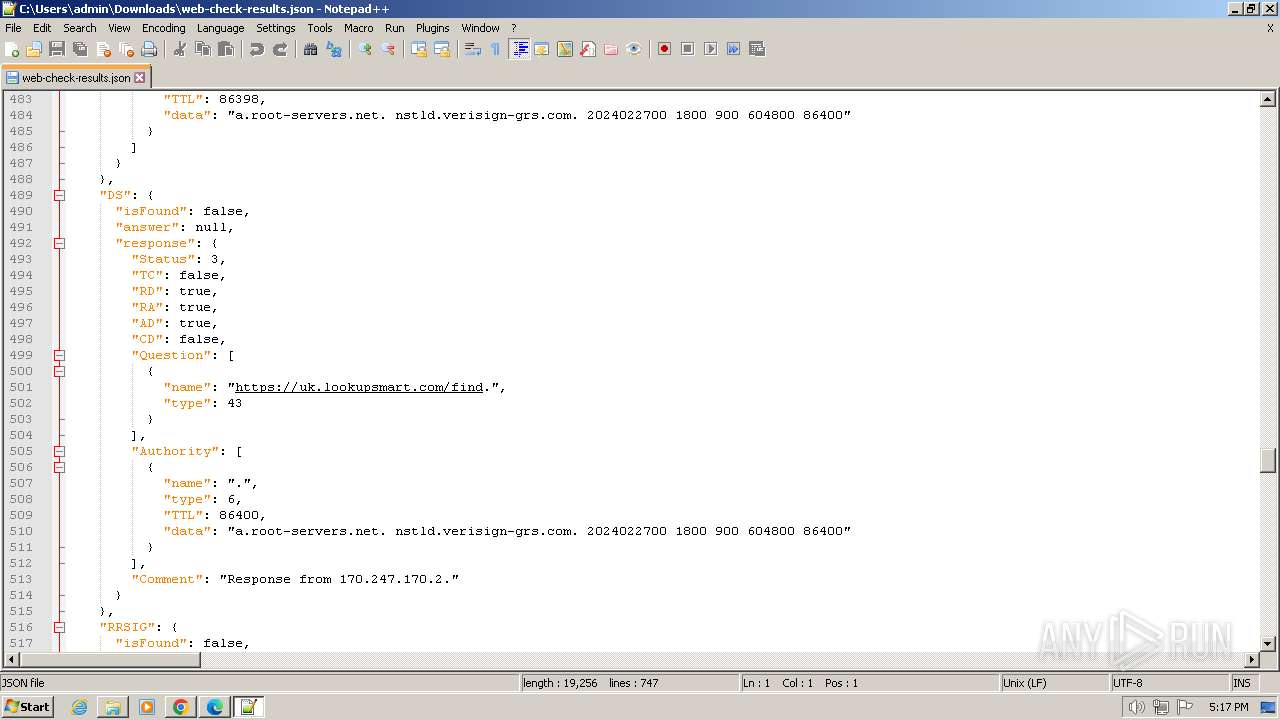1280x720 pixels.
Task: Open the Search menu
Action: 80,28
